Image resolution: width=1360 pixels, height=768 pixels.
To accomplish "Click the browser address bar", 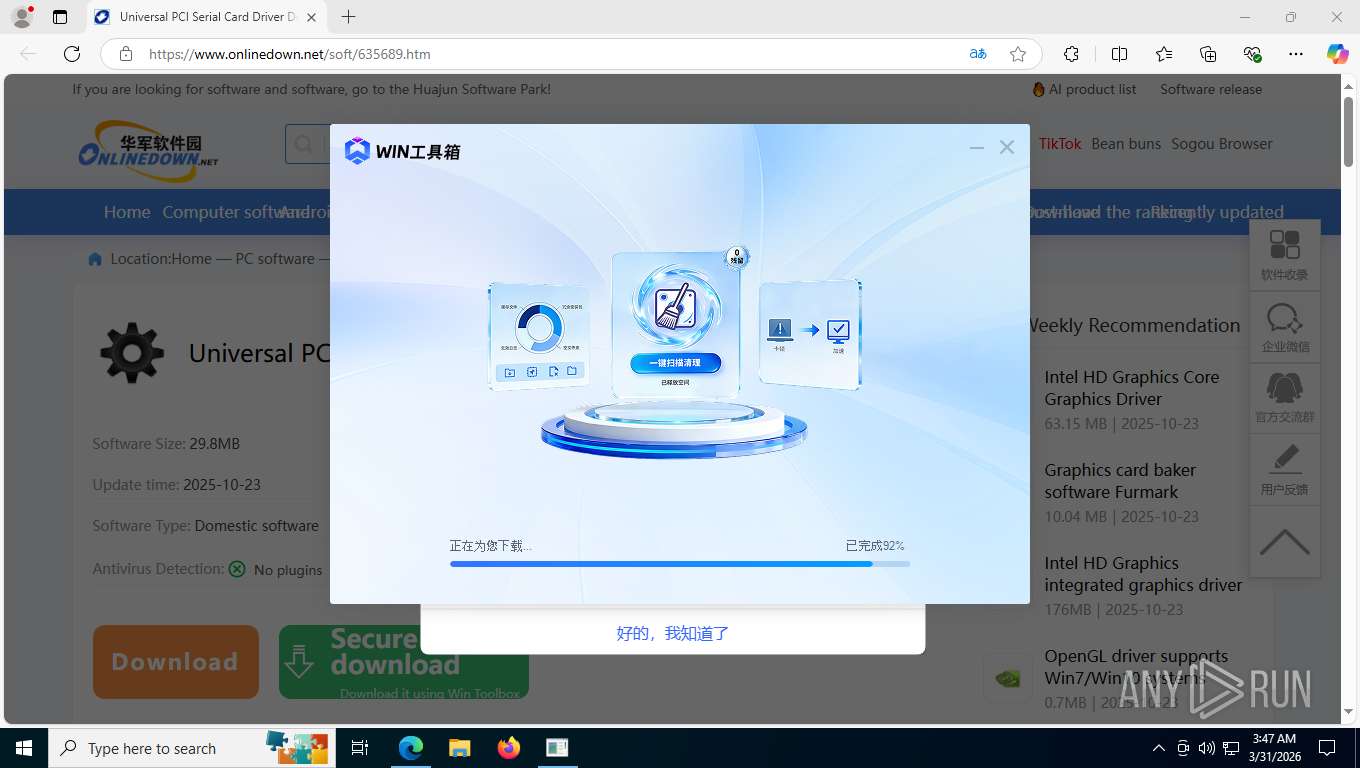I will point(550,54).
